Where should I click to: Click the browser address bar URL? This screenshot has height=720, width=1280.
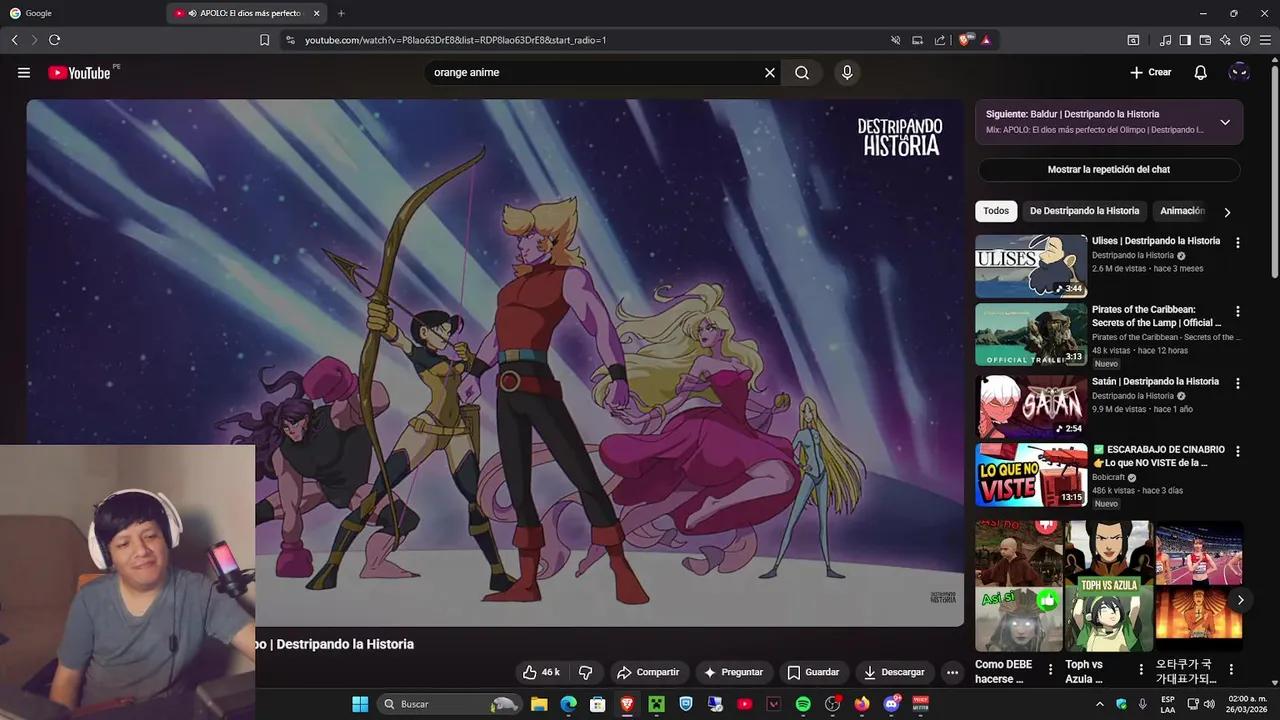(x=455, y=40)
